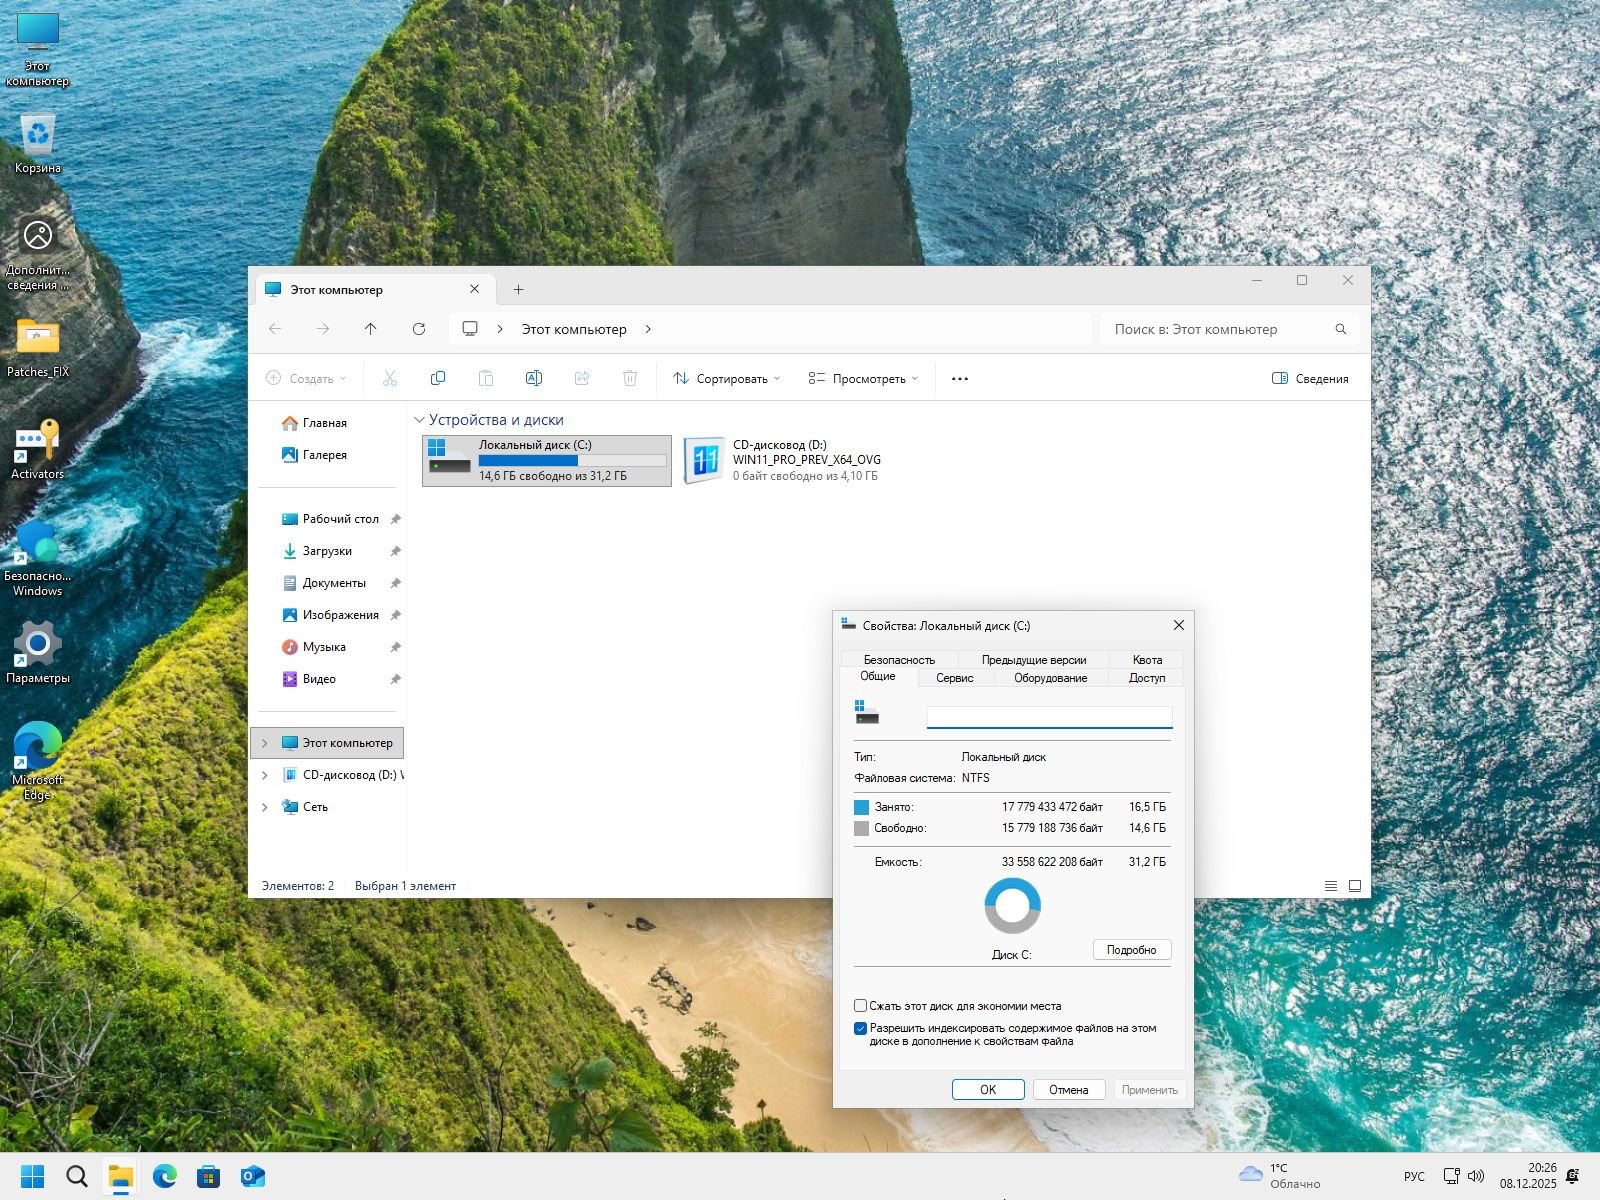Open the Просмотреть view dropdown
The width and height of the screenshot is (1600, 1200).
point(863,379)
